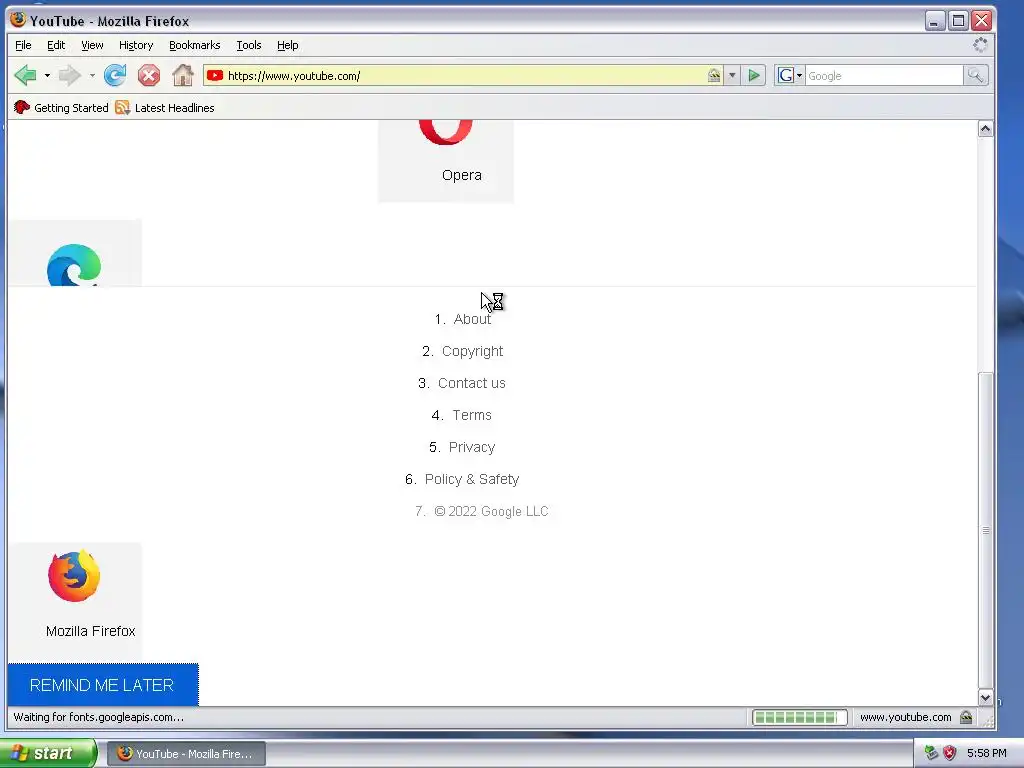Open the Edit menu

click(x=56, y=45)
